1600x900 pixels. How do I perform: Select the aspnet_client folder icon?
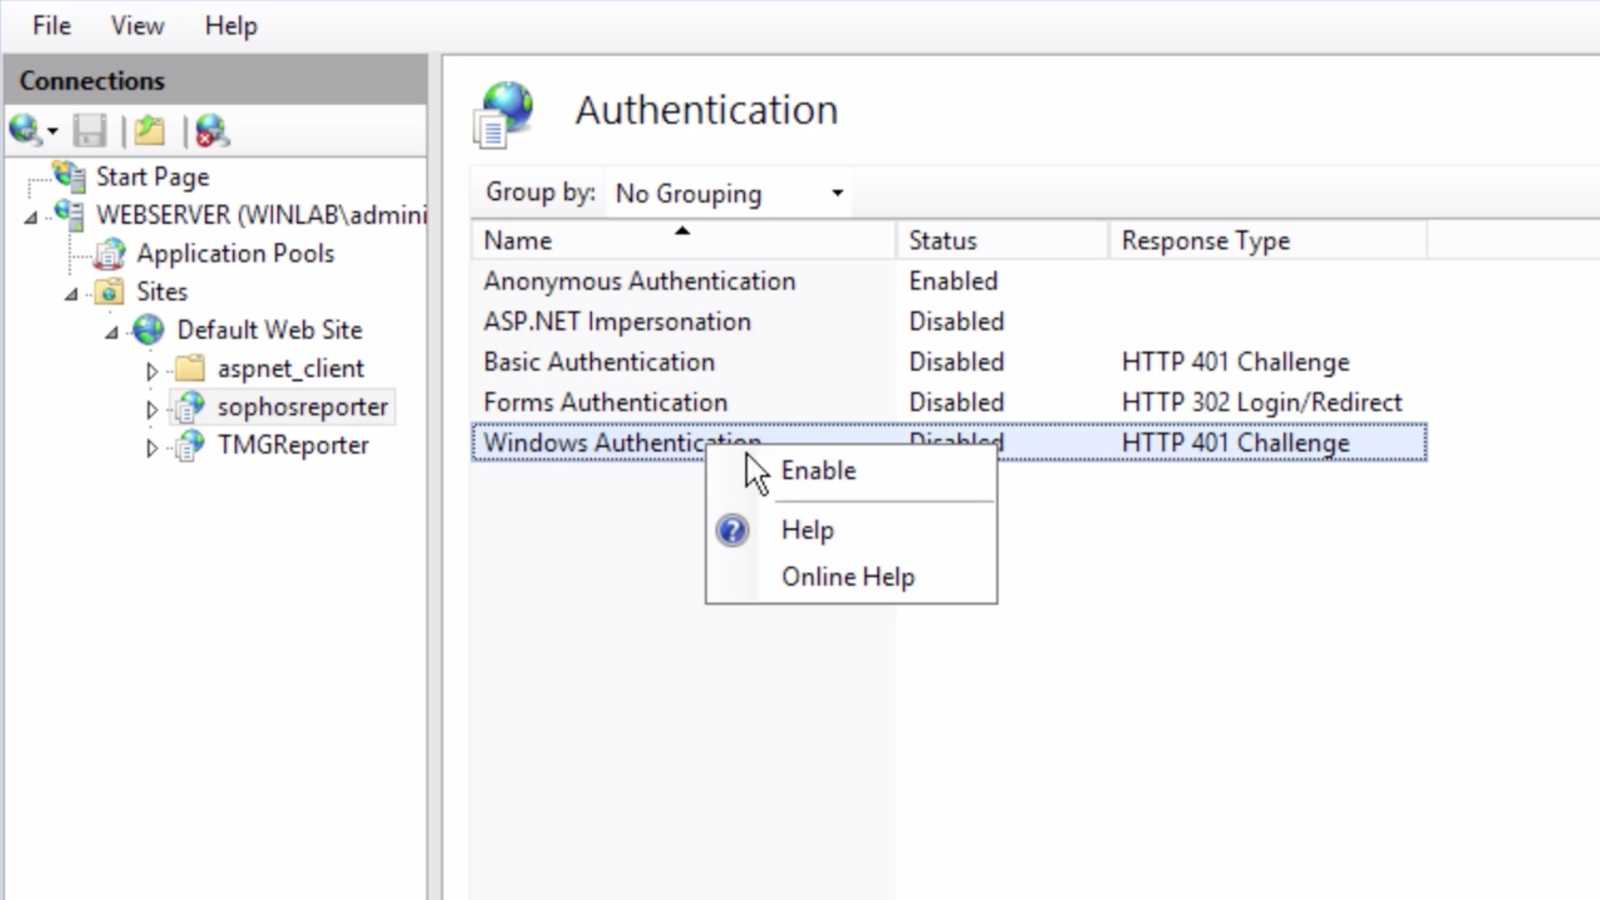(189, 368)
